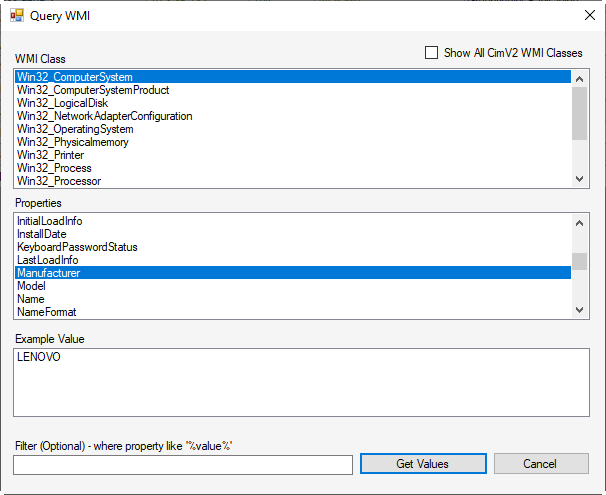Select the NameFormat property
This screenshot has width=606, height=495.
click(x=46, y=312)
